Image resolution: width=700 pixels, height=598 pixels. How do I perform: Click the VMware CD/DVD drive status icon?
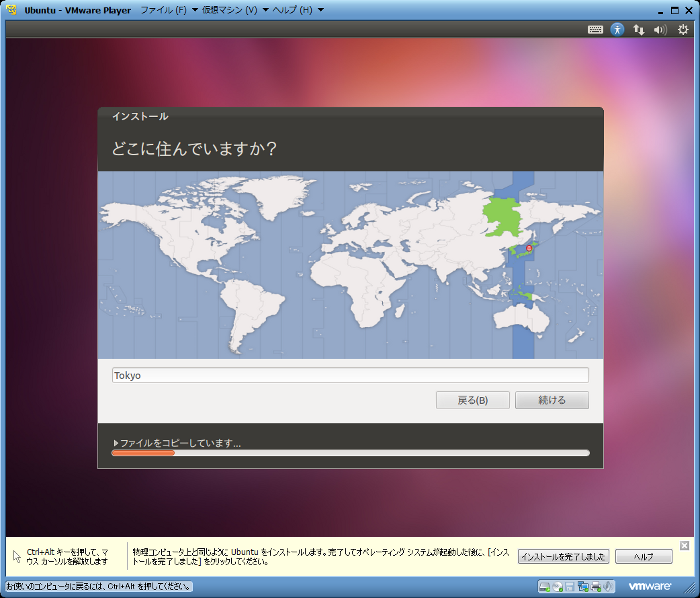tap(558, 587)
